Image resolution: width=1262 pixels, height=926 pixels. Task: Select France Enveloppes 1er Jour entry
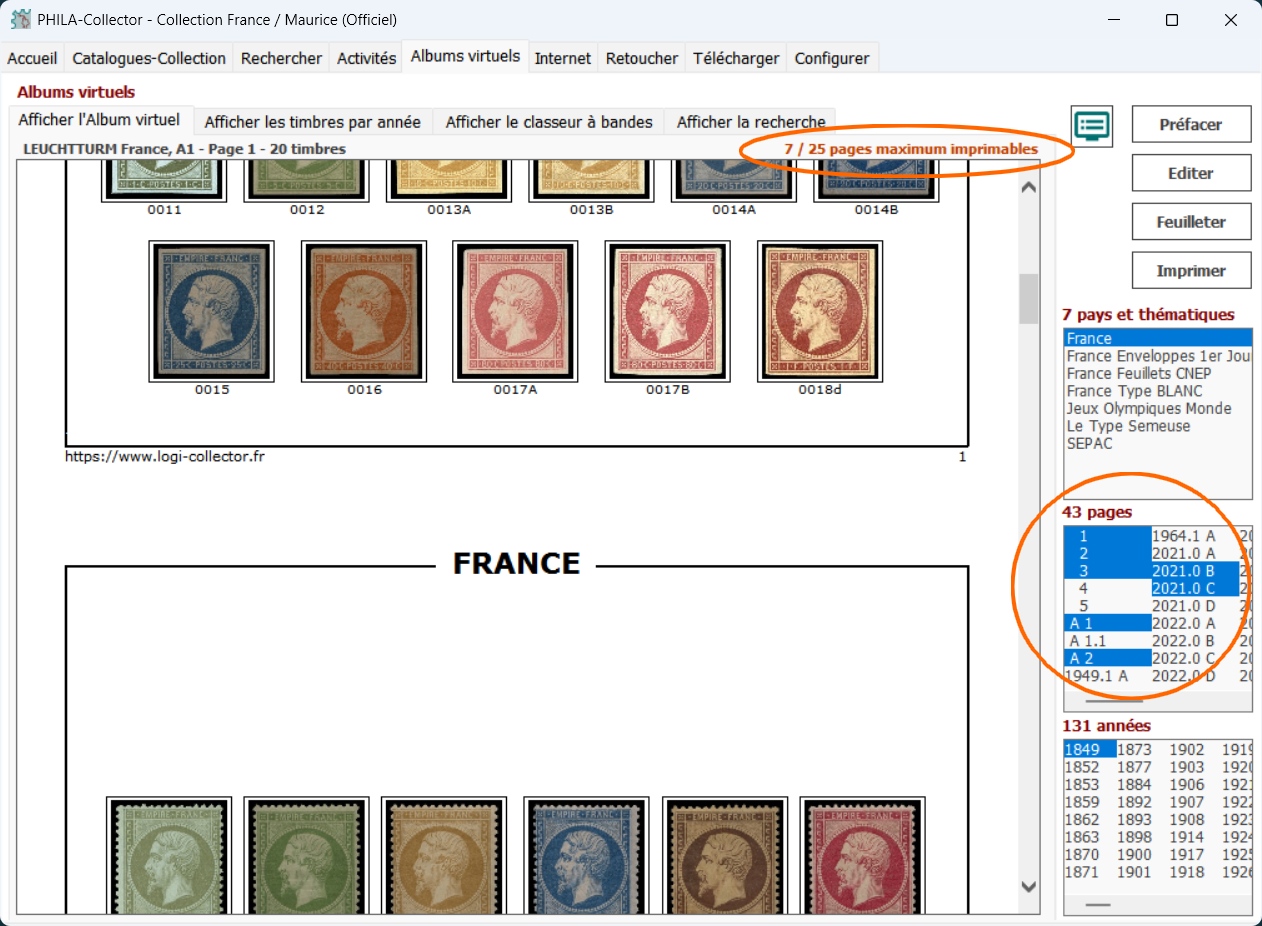pos(1158,356)
